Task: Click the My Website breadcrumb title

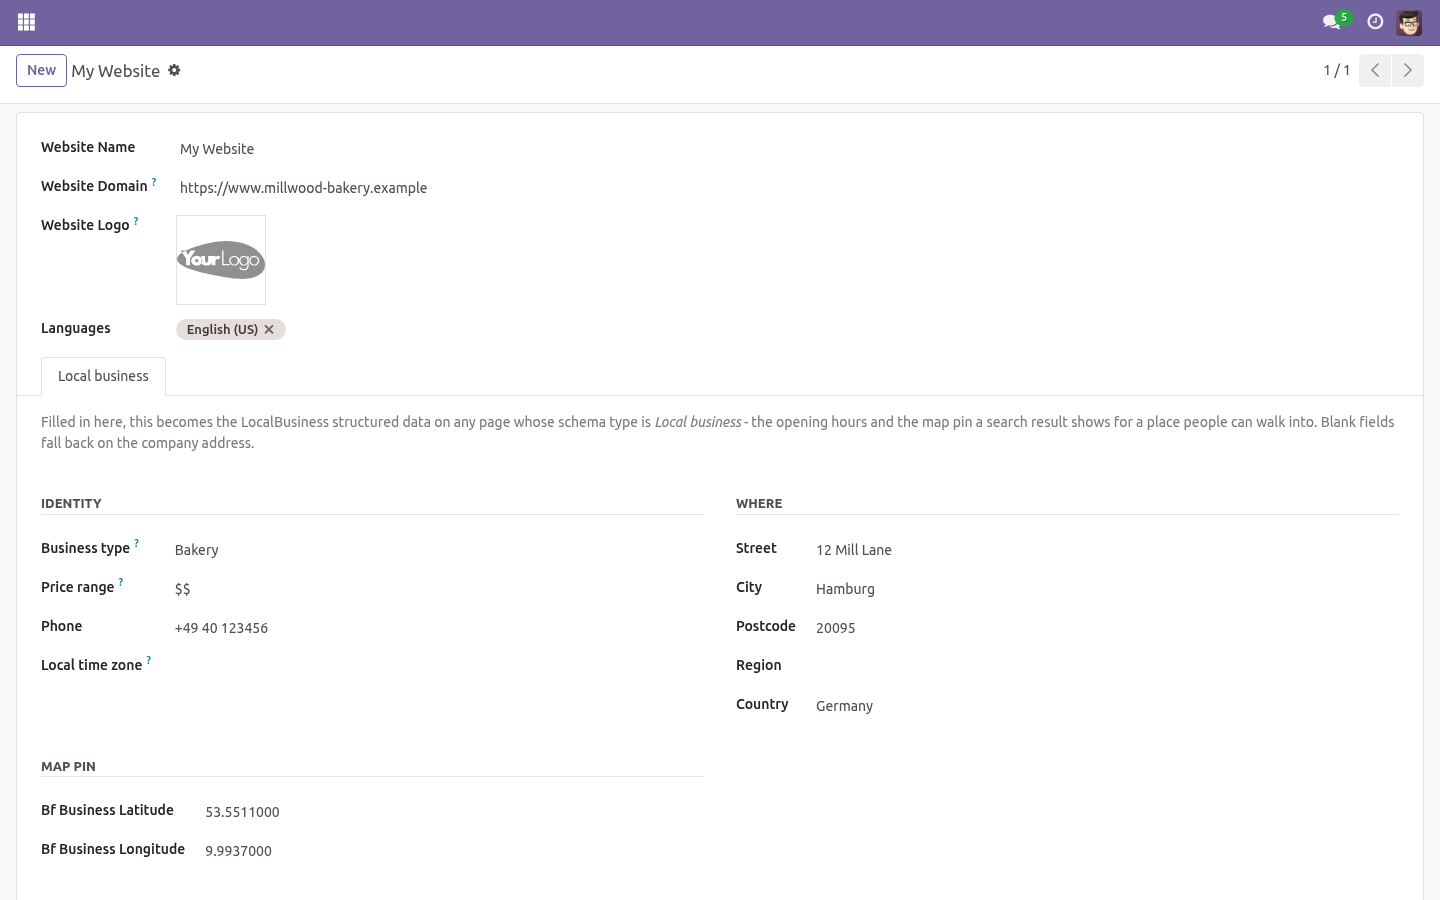Action: click(115, 71)
